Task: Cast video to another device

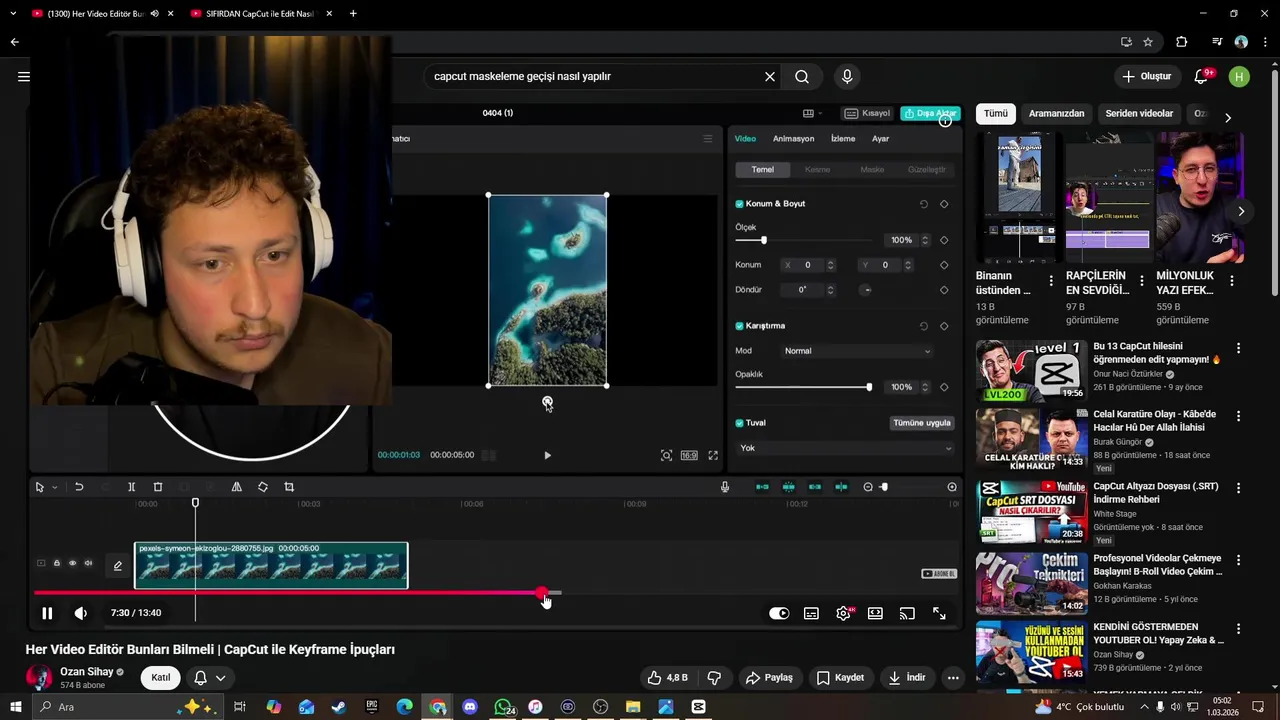Action: (907, 613)
